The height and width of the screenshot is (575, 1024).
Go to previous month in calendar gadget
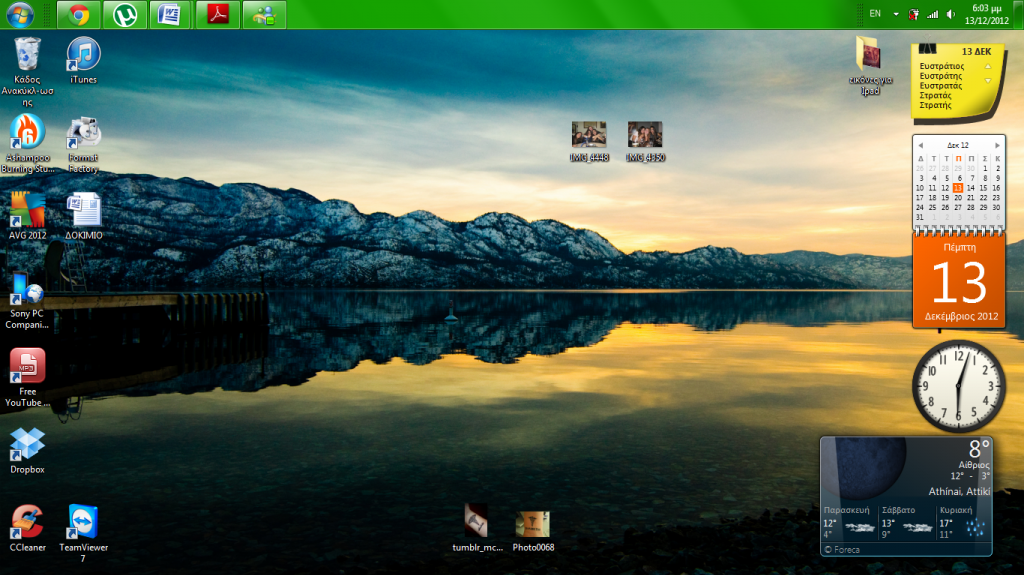[920, 145]
